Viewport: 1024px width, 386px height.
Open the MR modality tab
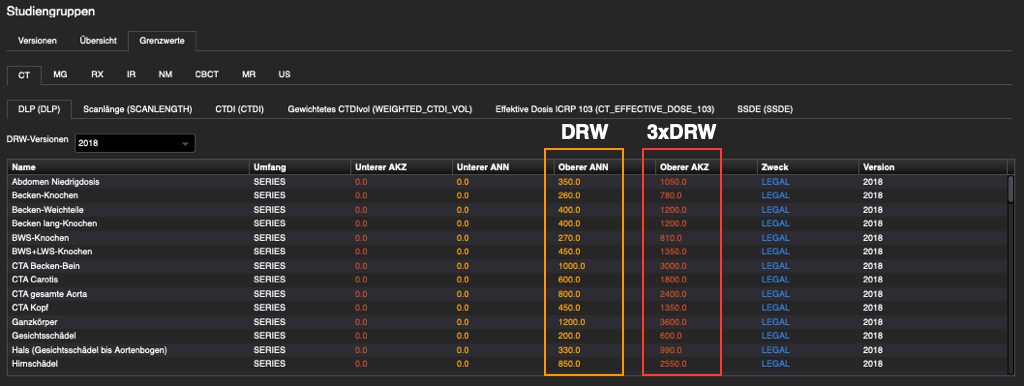(x=249, y=74)
